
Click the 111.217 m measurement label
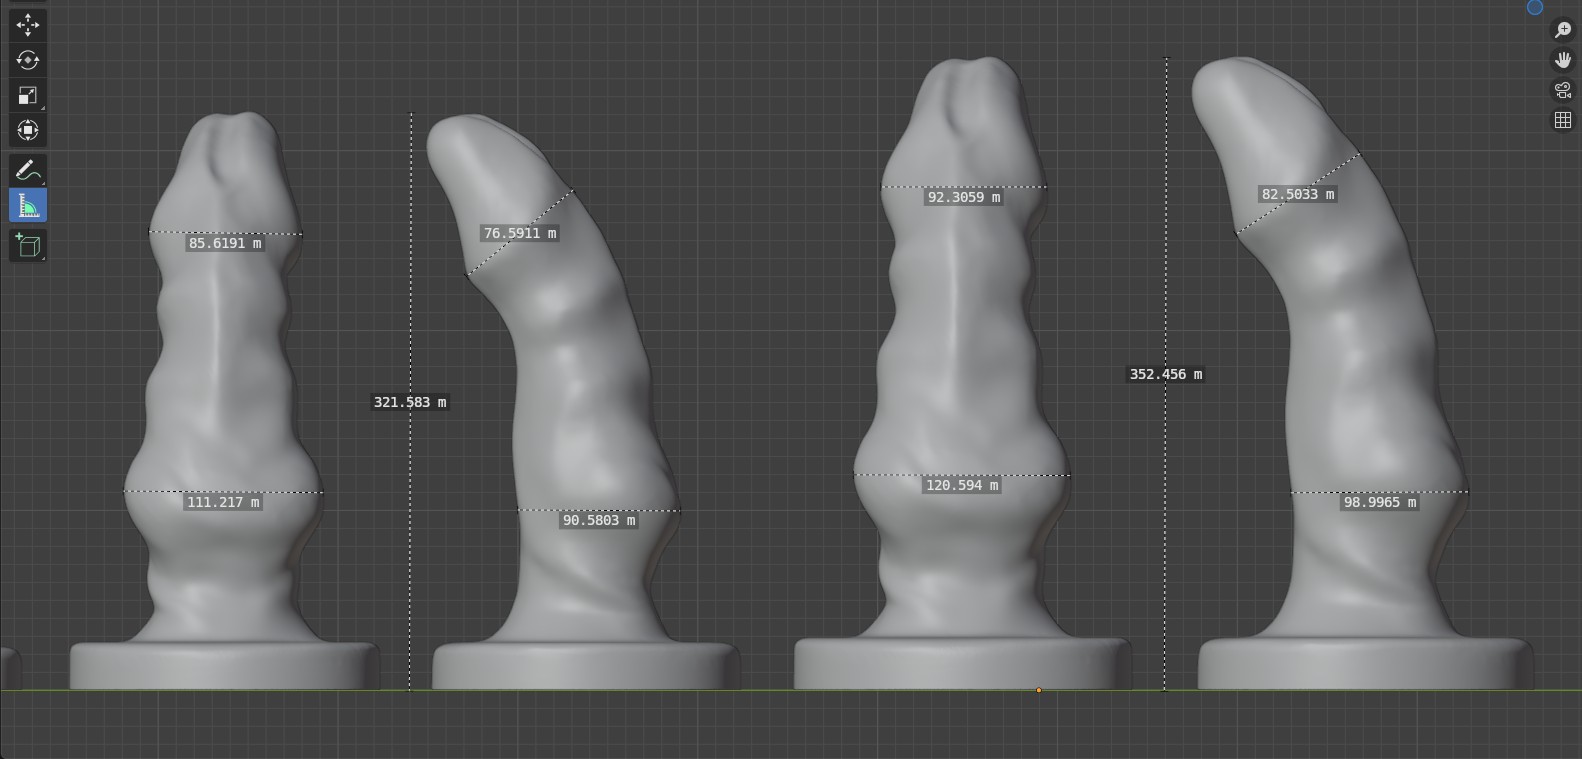223,502
